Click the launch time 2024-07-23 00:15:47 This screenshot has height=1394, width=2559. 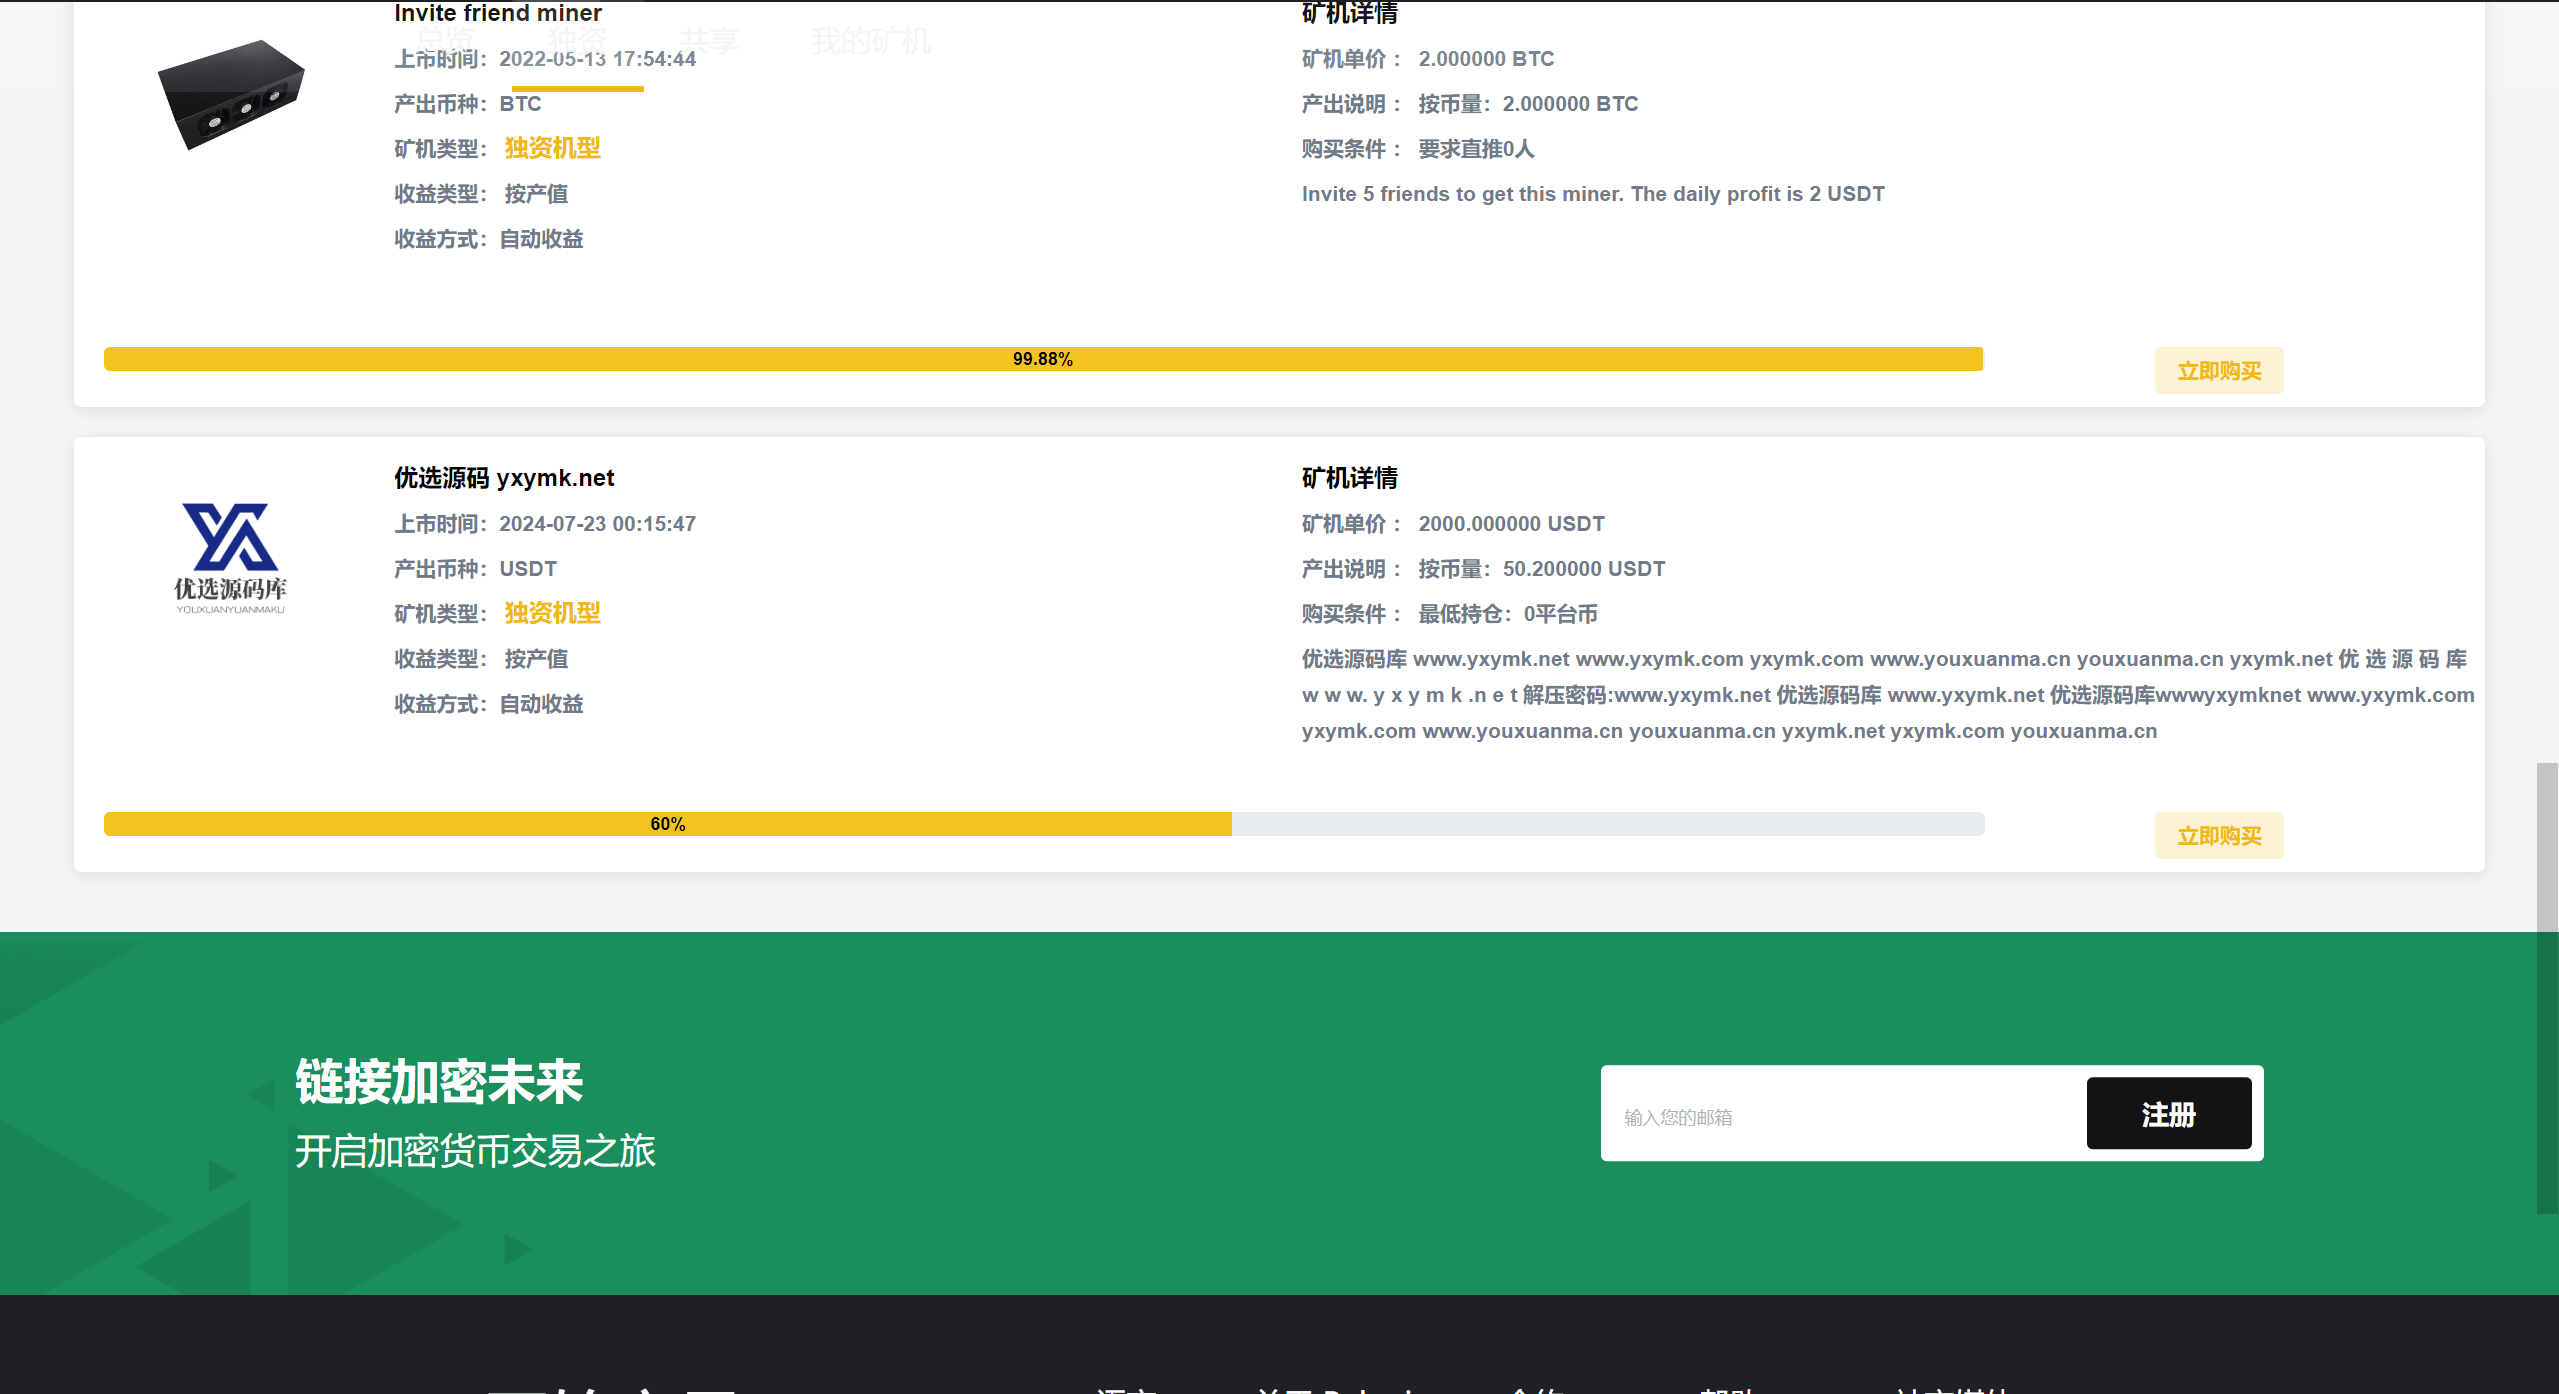tap(597, 524)
